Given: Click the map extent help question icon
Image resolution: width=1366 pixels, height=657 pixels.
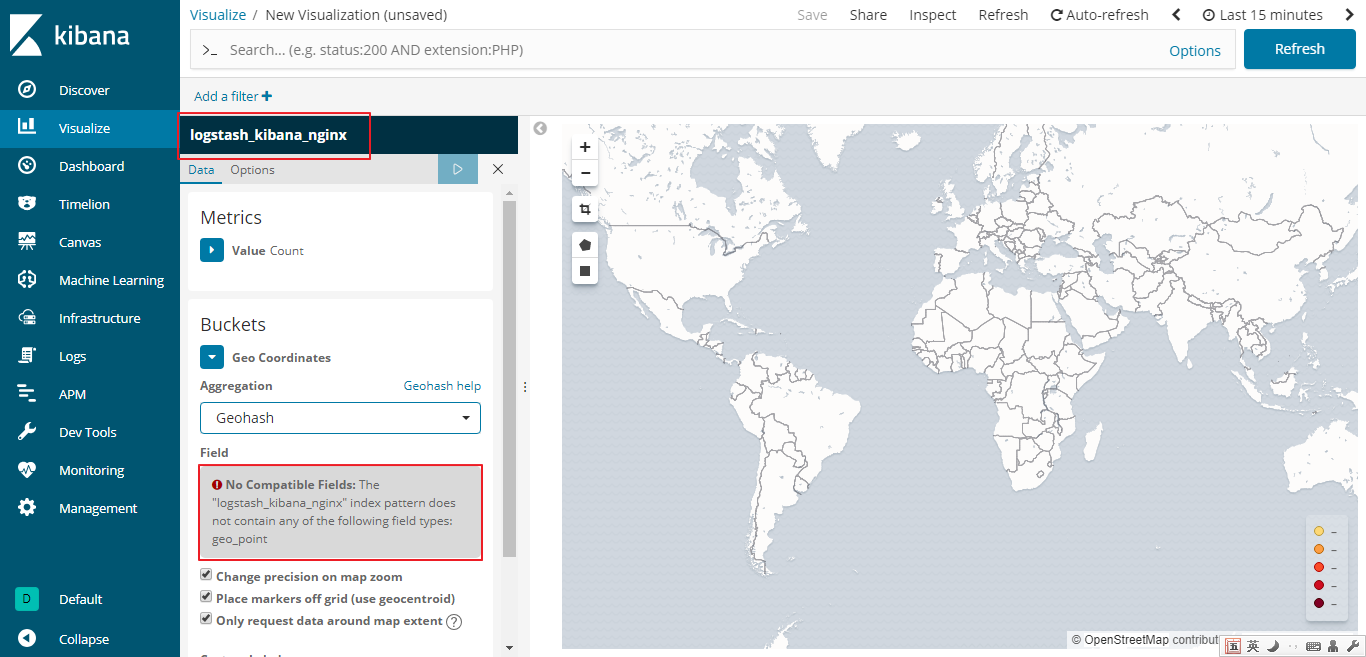Looking at the screenshot, I should tap(454, 621).
